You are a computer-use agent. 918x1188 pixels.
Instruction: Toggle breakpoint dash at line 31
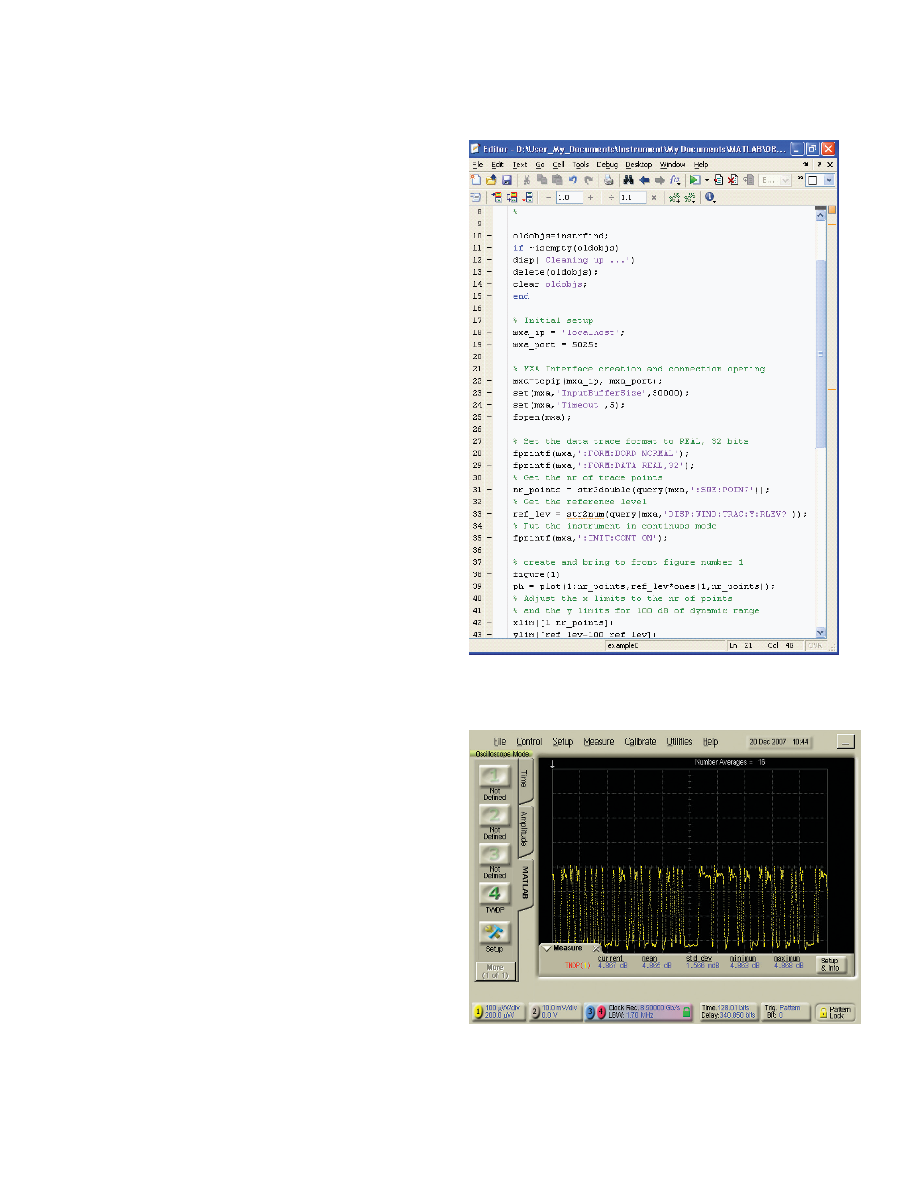pyautogui.click(x=489, y=490)
